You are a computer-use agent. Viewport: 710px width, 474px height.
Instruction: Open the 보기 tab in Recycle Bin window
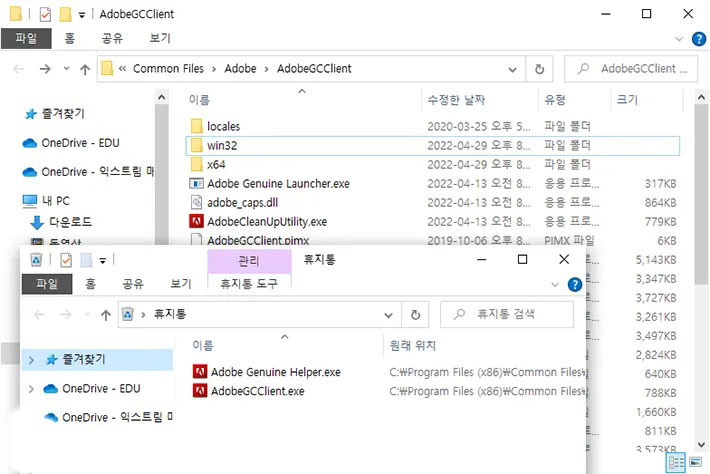[181, 284]
